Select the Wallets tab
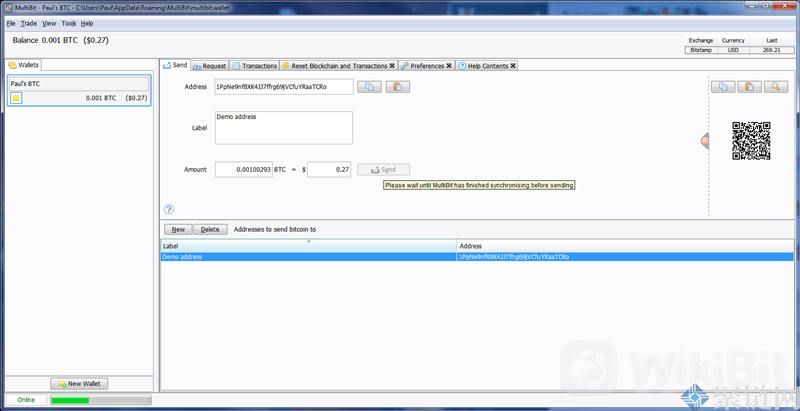This screenshot has height=411, width=800. (23, 65)
